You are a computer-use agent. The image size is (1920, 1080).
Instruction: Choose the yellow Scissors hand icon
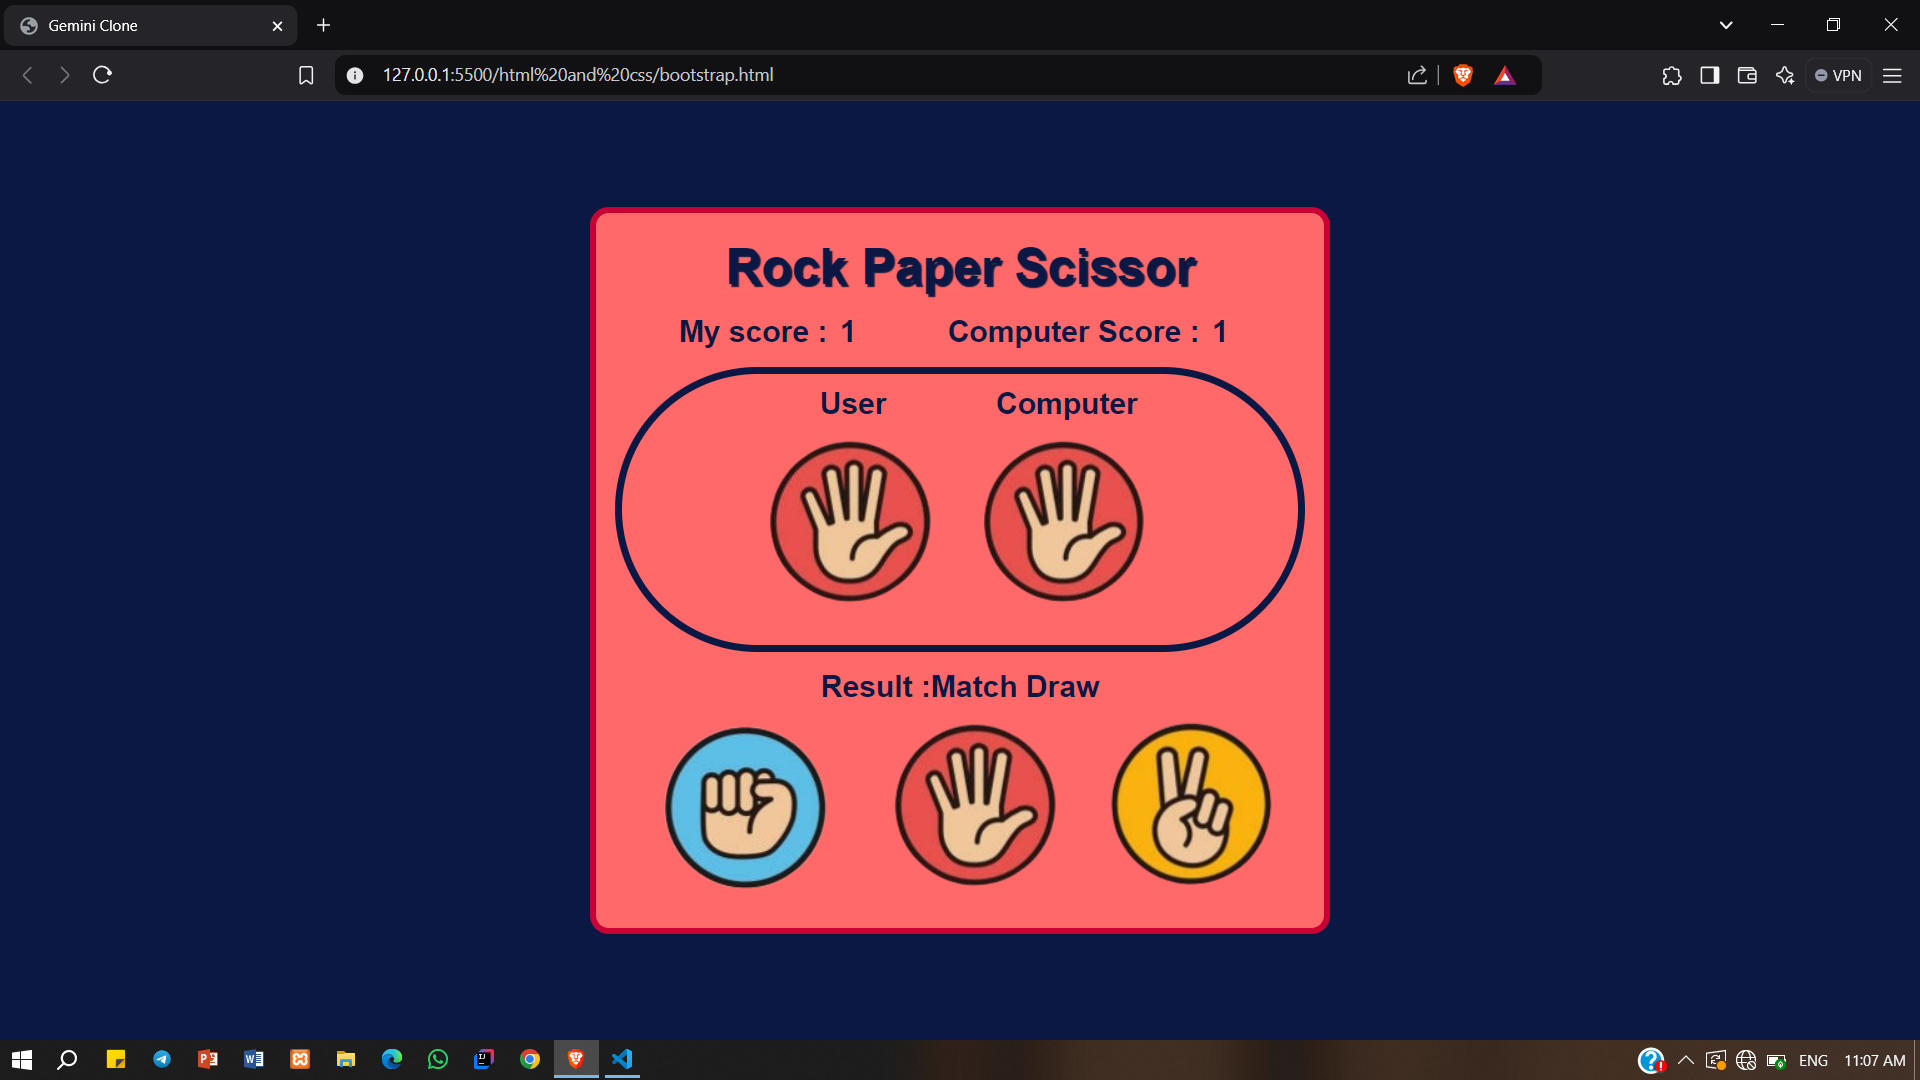coord(1191,804)
